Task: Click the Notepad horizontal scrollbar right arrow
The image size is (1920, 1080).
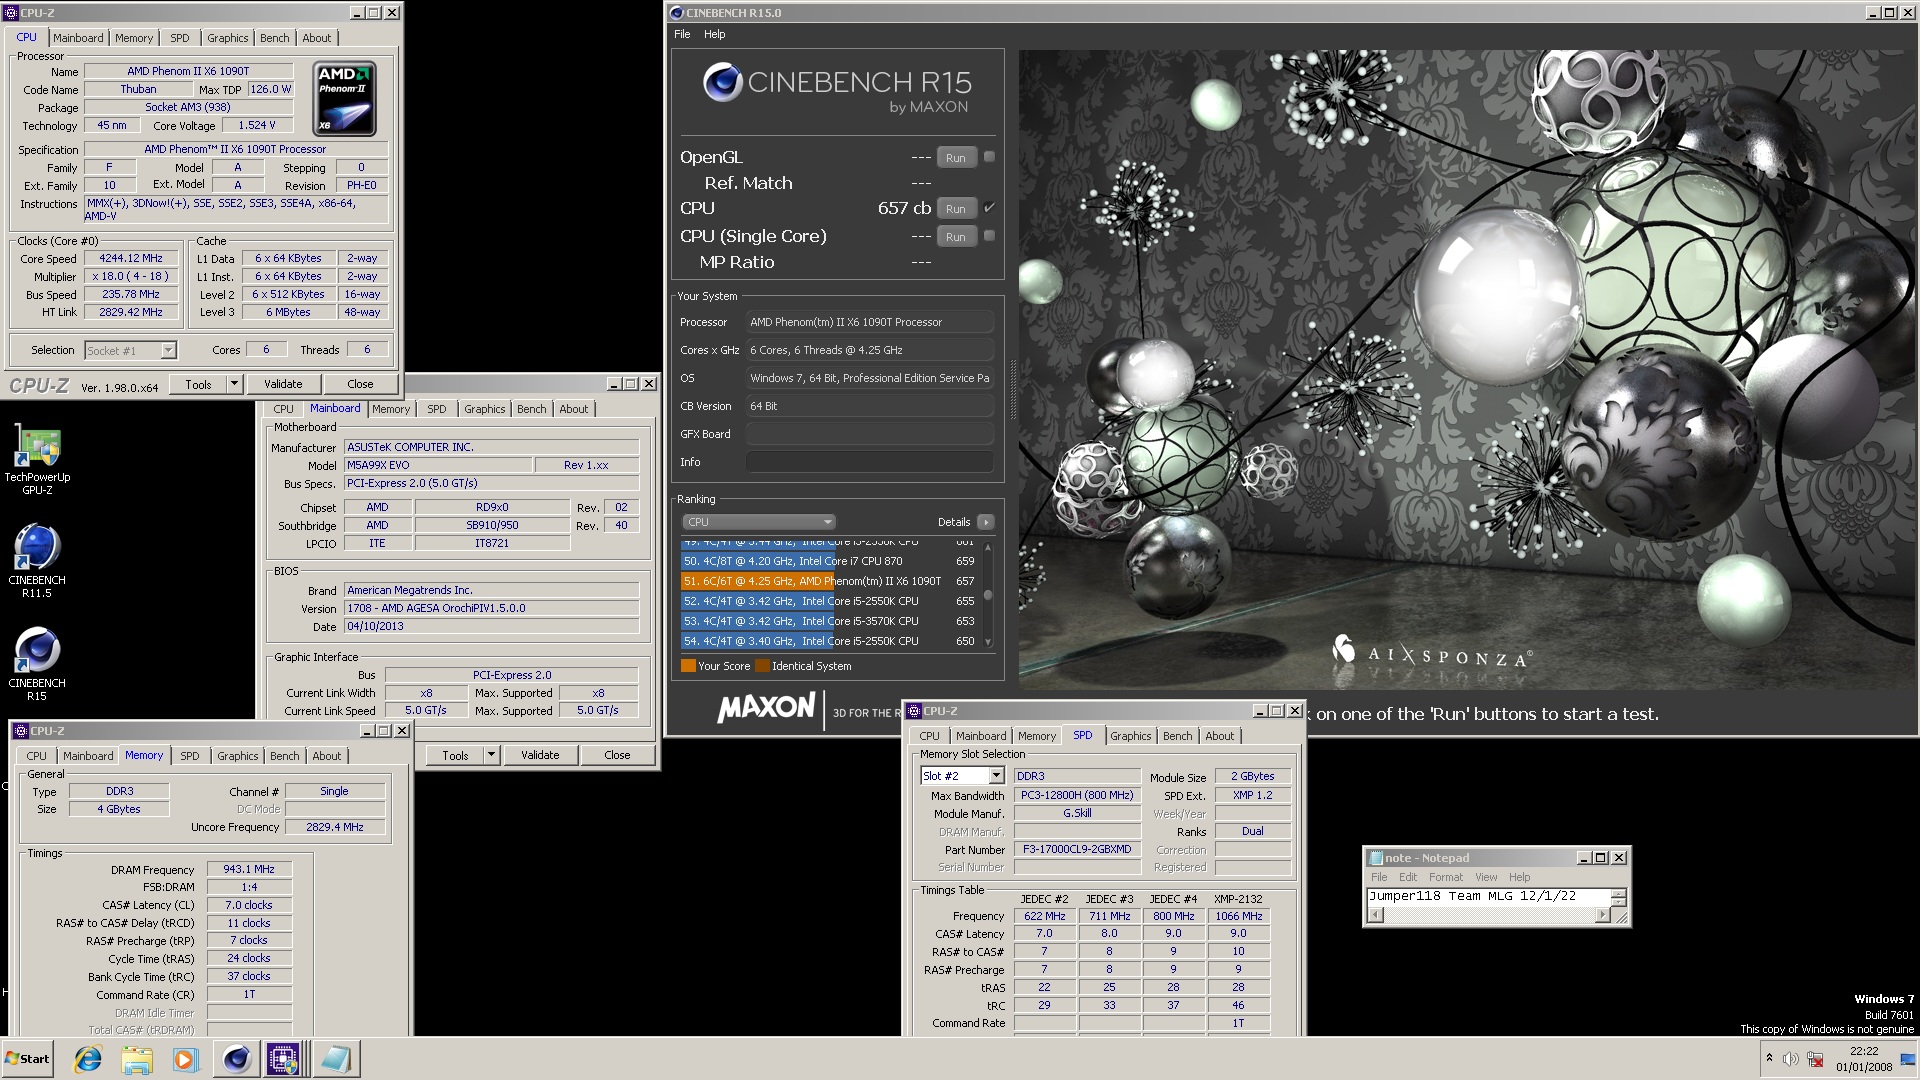Action: point(1602,915)
